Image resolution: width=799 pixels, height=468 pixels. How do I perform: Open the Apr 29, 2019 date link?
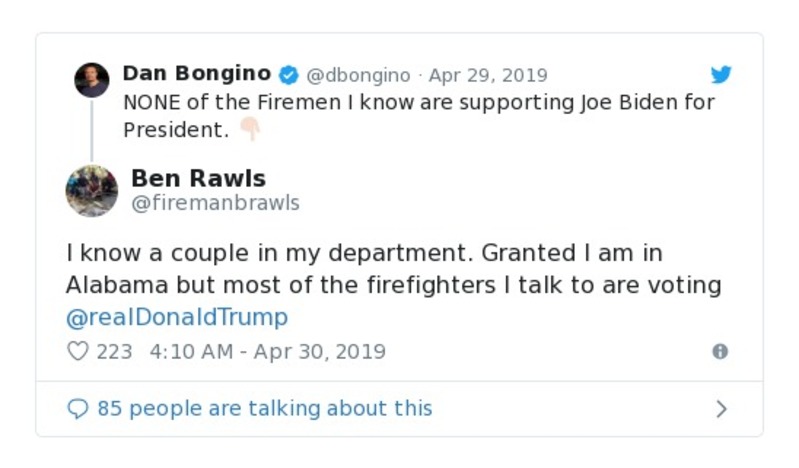pos(488,76)
